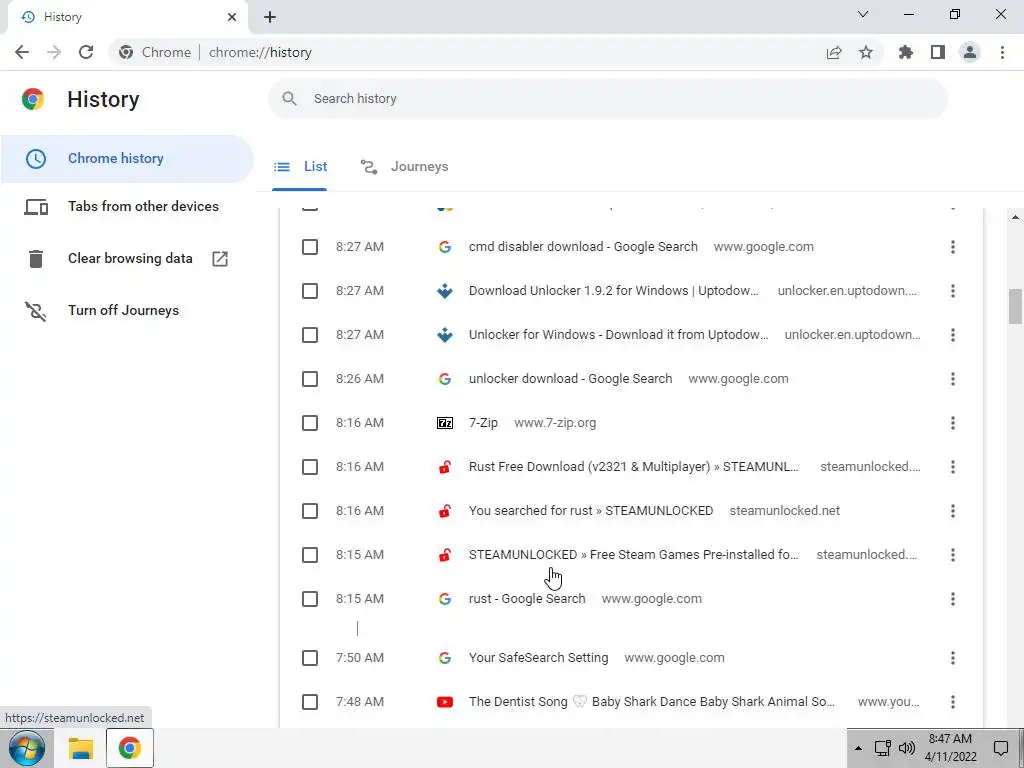Click the magnifier icon in Search history
1024x768 pixels.
(x=289, y=99)
